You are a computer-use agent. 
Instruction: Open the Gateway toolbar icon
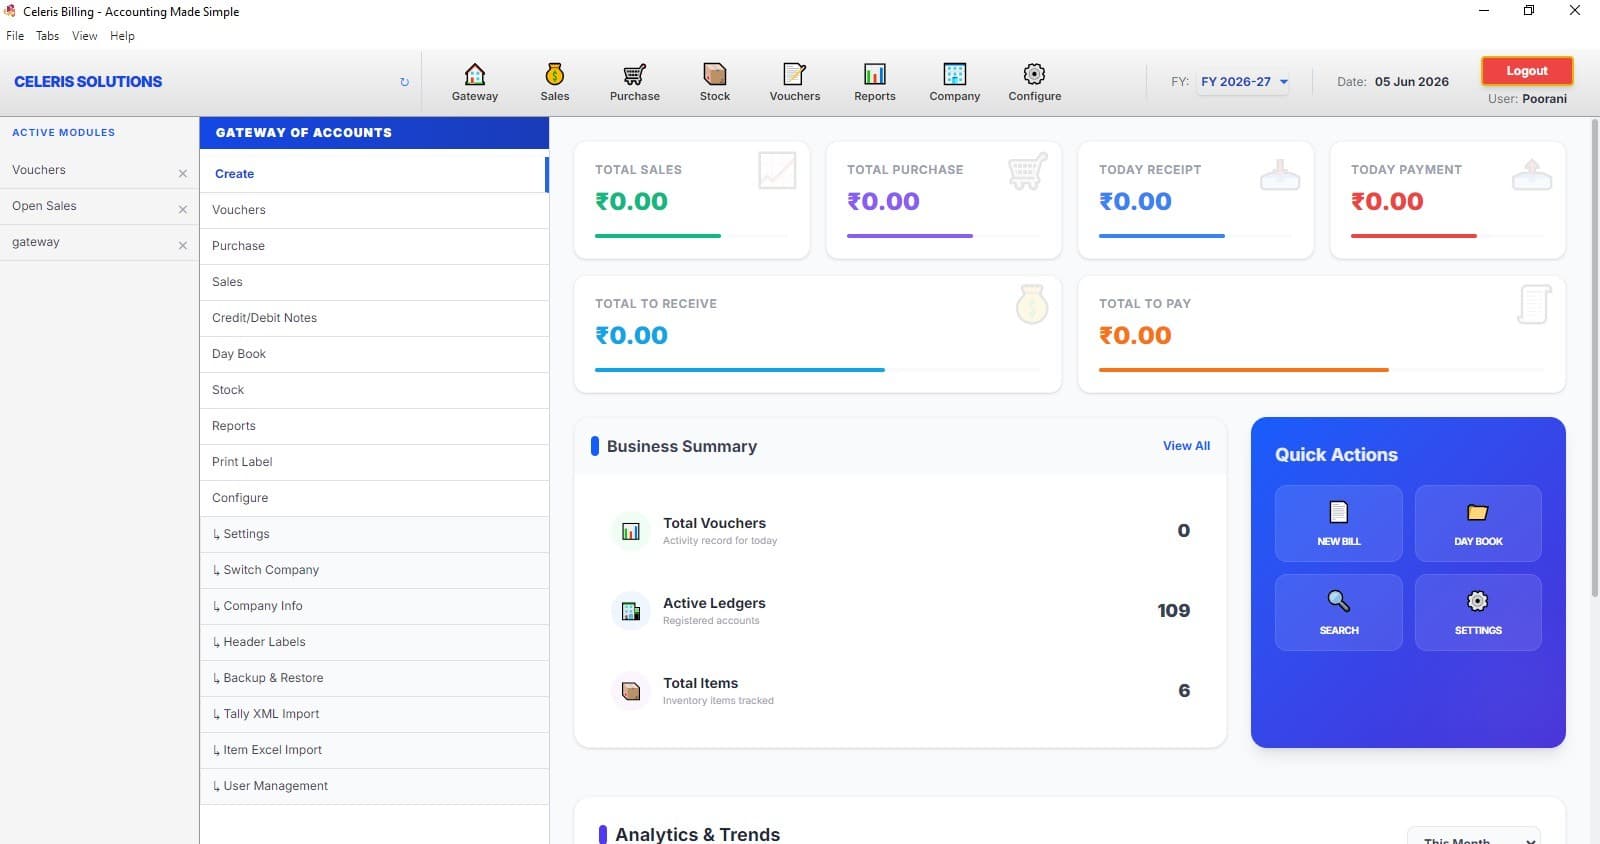tap(475, 82)
